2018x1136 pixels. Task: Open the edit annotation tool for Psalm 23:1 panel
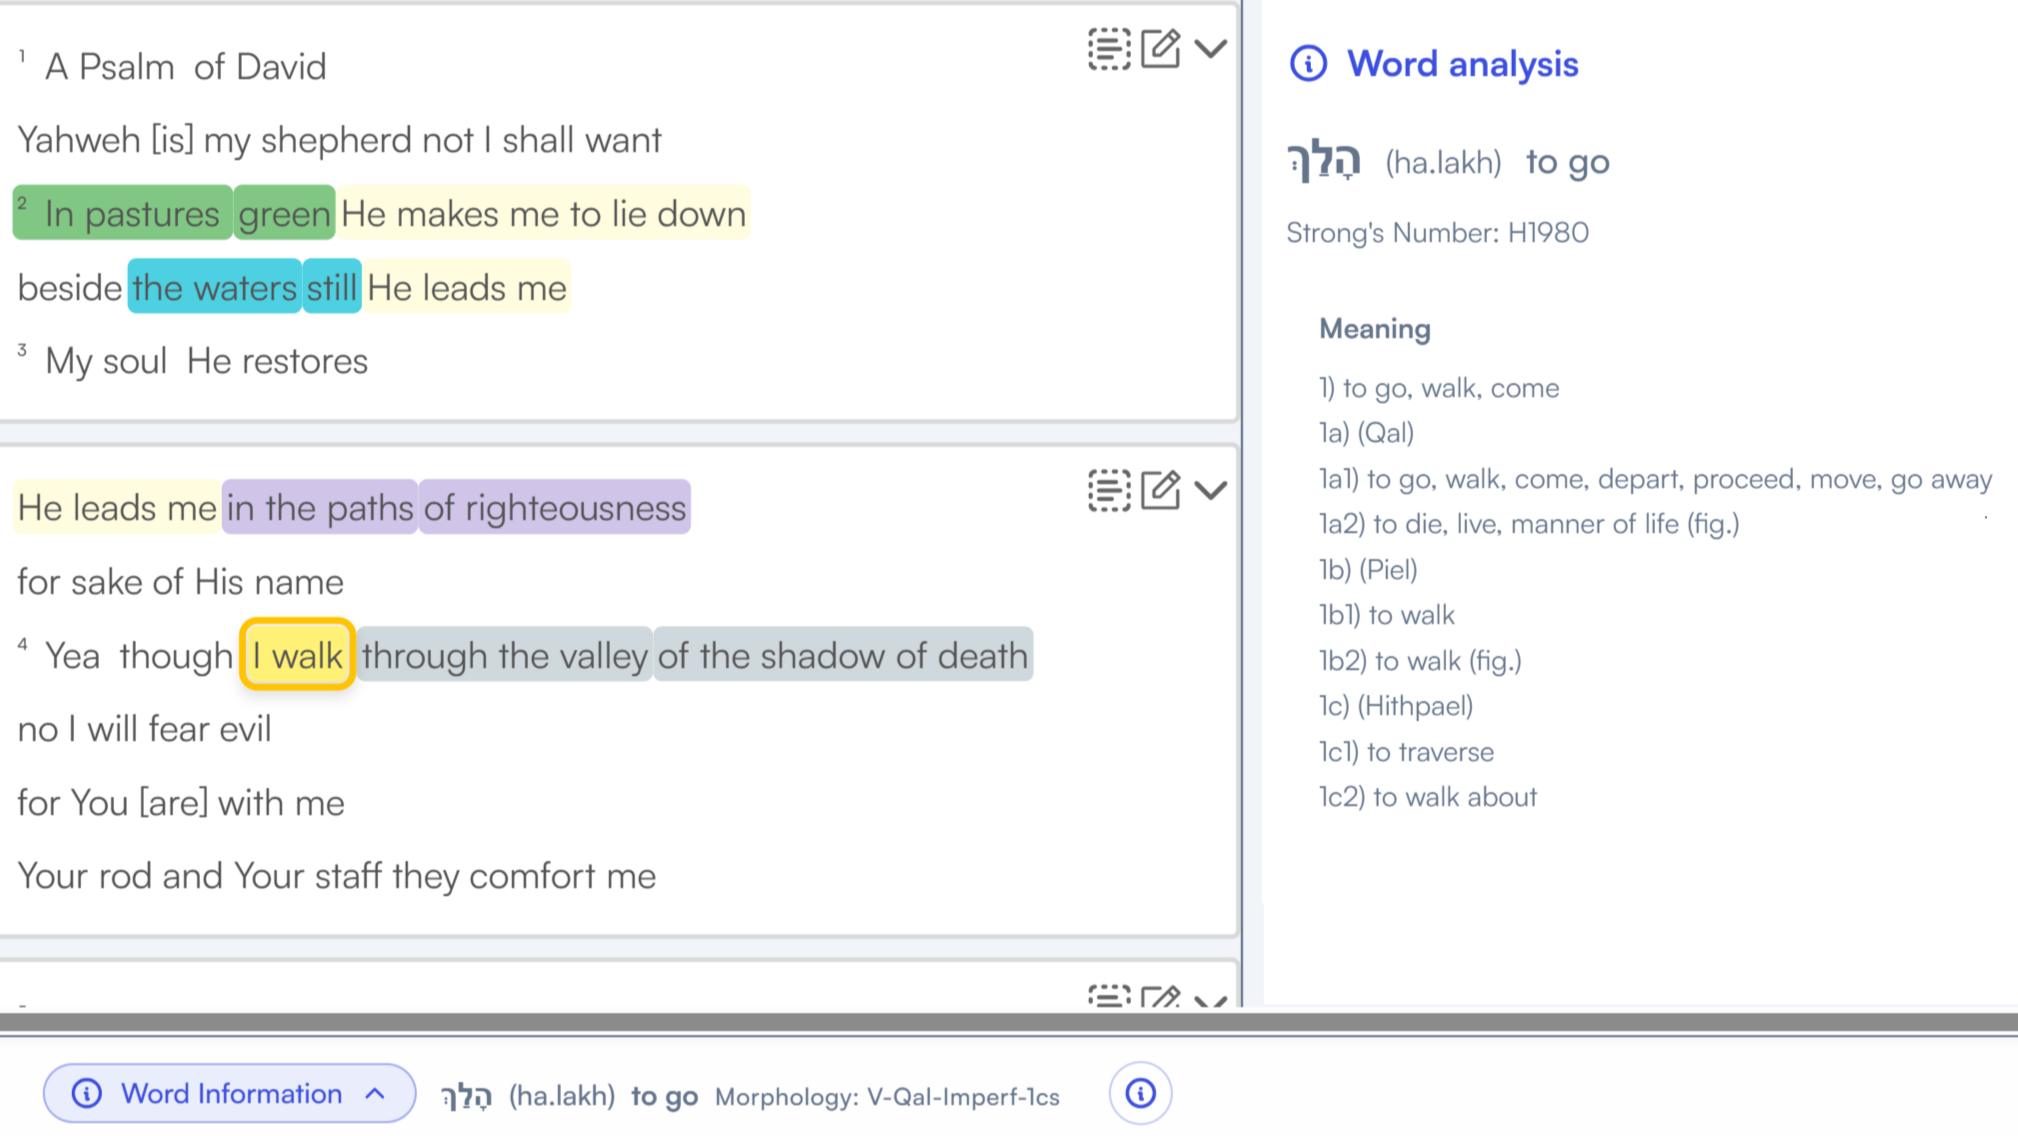(1160, 48)
